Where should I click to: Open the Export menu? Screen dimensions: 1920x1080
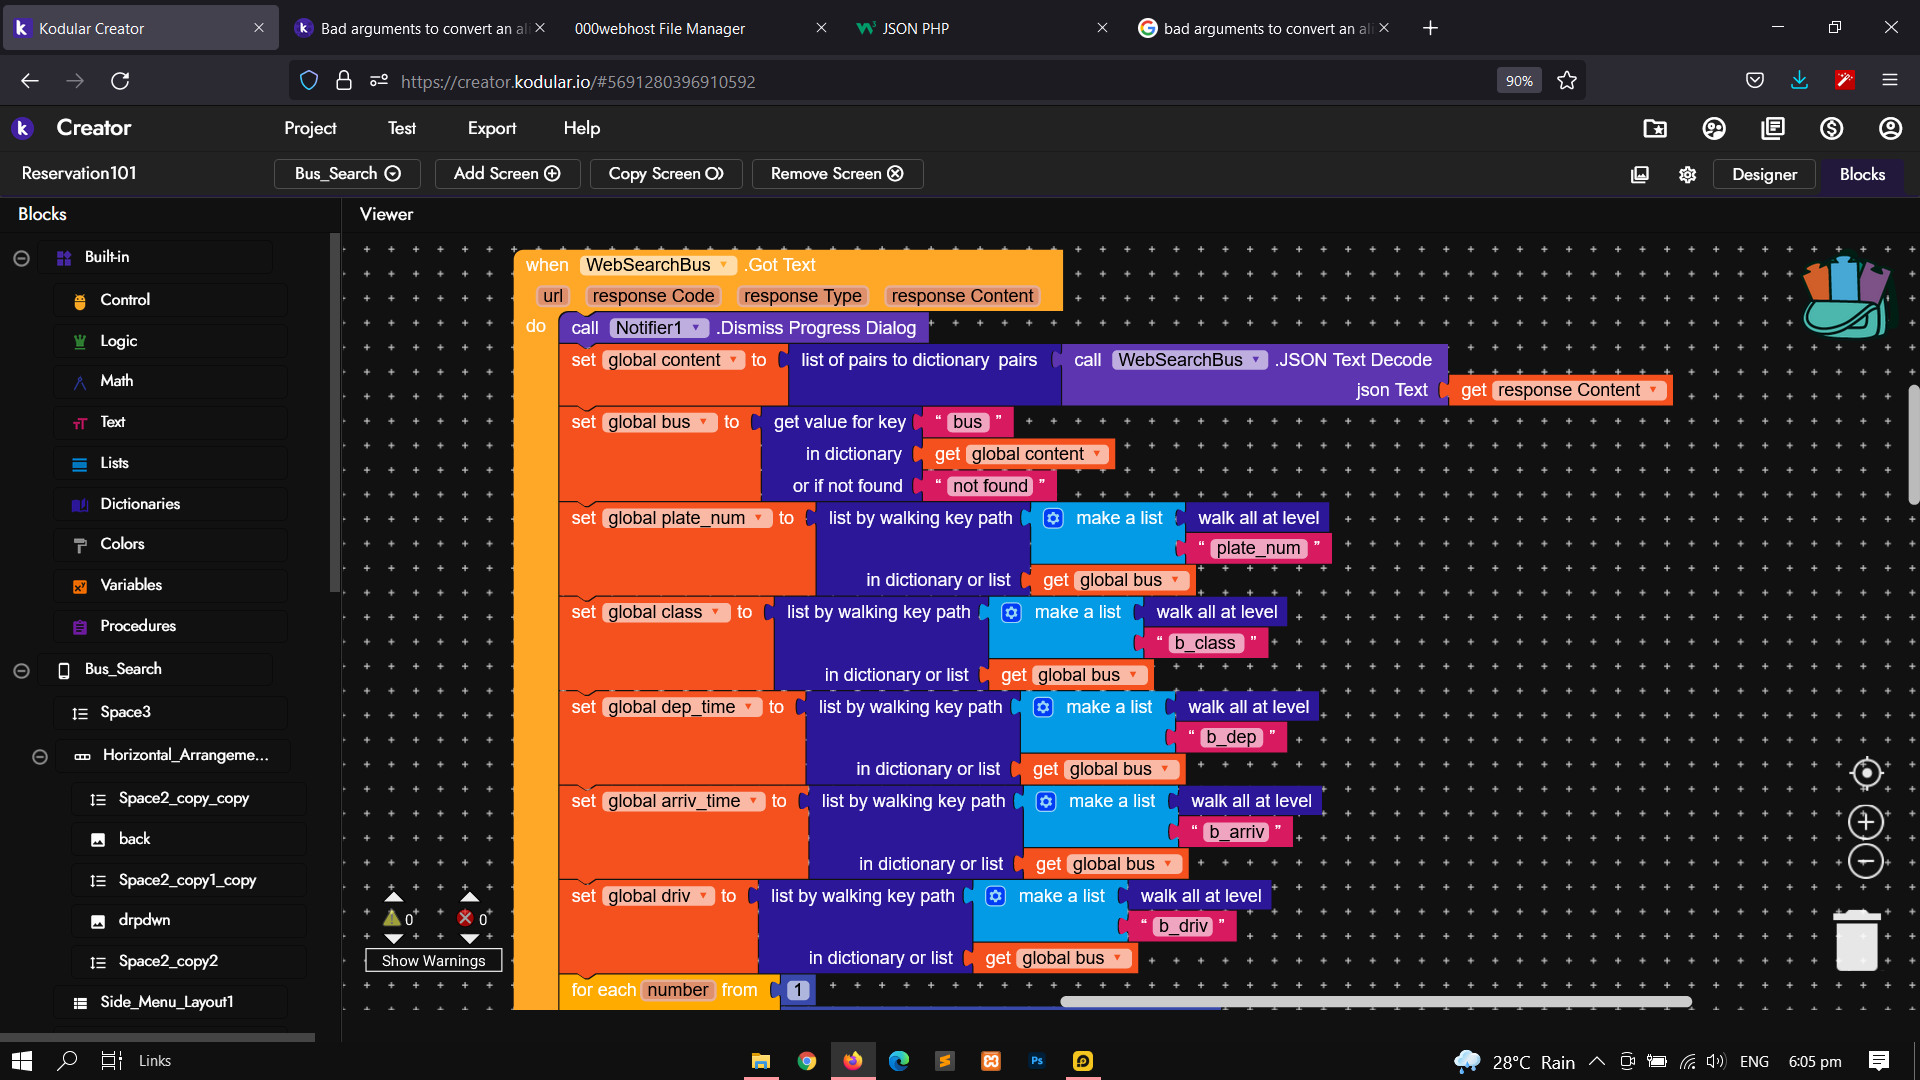point(491,128)
